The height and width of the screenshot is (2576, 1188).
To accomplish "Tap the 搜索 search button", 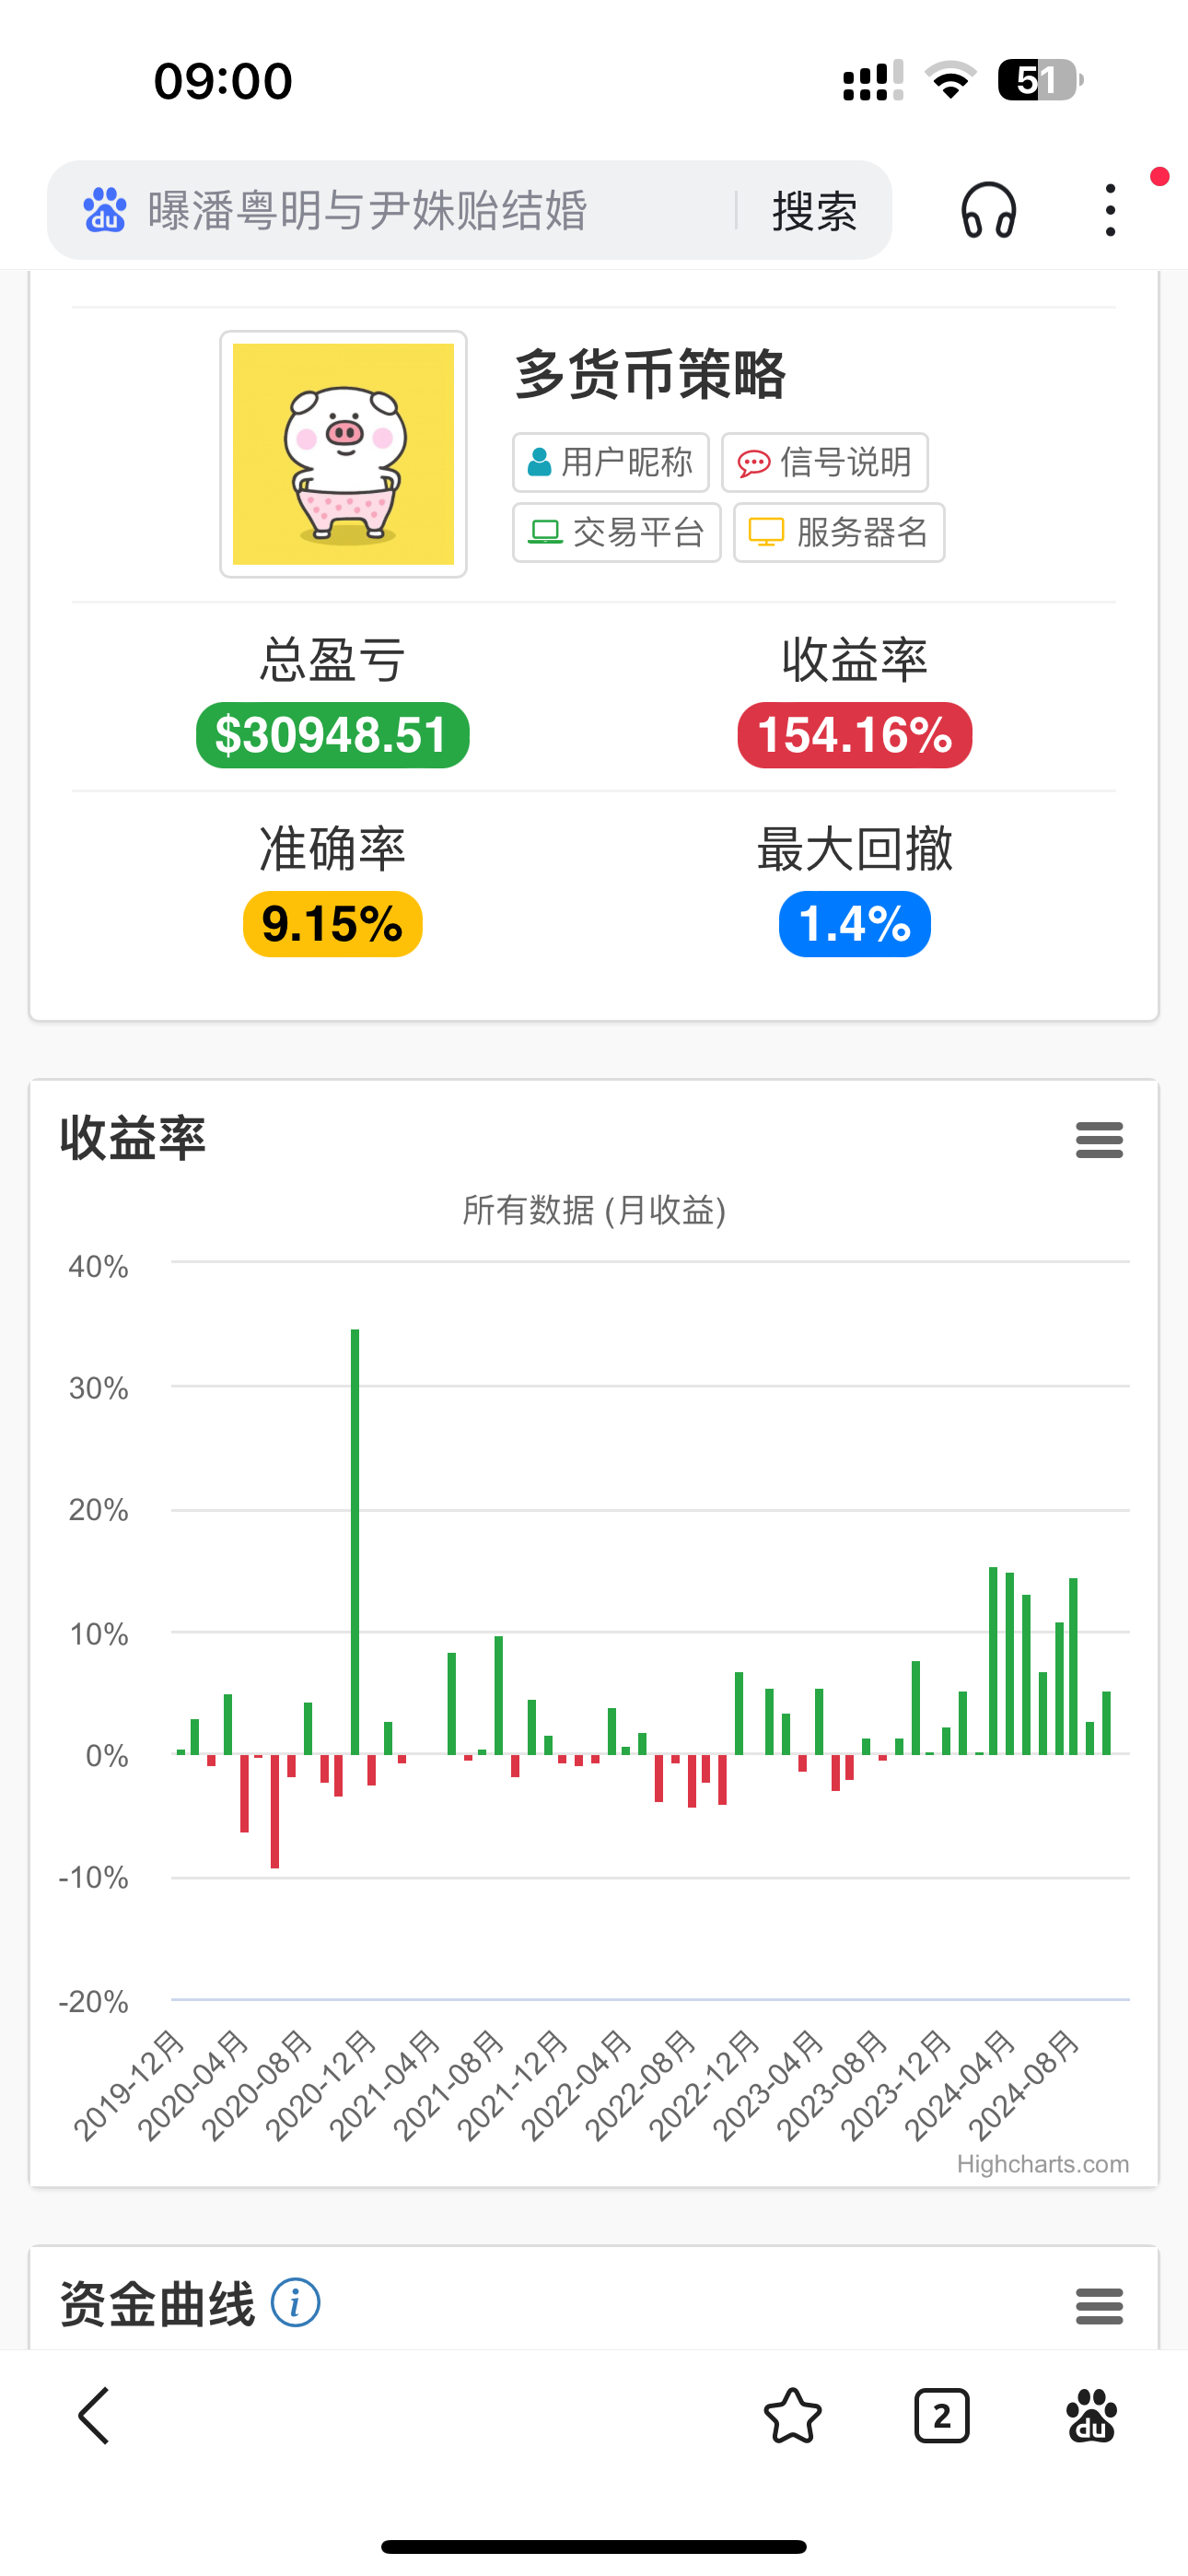I will pyautogui.click(x=814, y=210).
